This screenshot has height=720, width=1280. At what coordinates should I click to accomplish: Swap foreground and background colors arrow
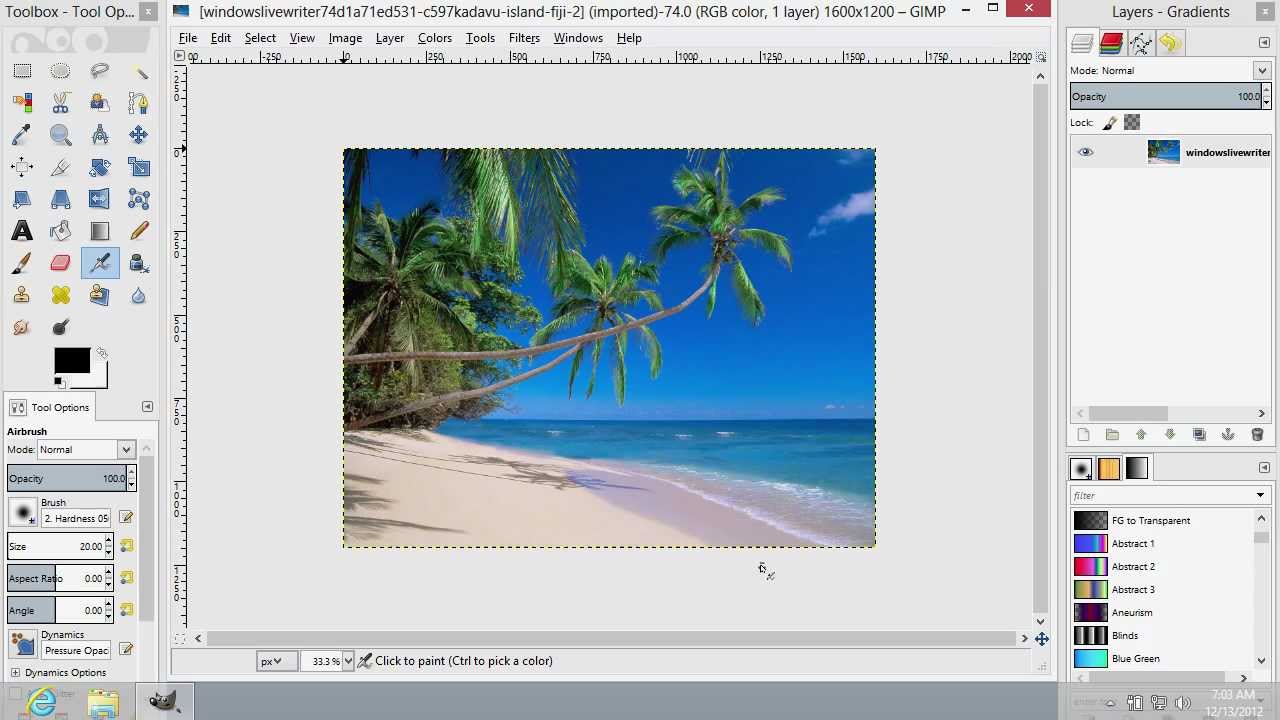pyautogui.click(x=102, y=353)
